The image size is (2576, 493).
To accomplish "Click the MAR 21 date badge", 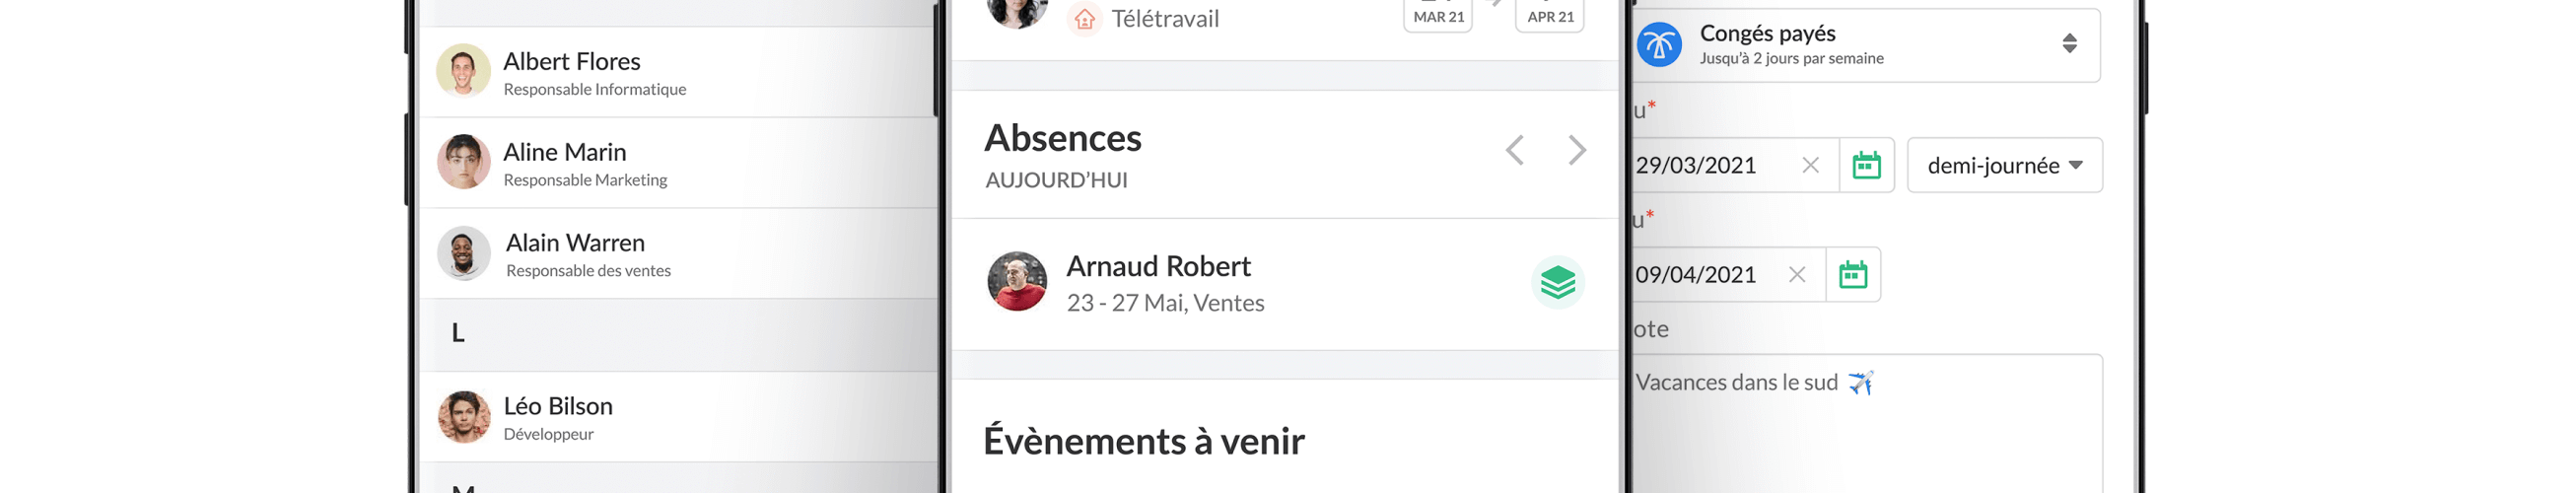I will pyautogui.click(x=1438, y=14).
